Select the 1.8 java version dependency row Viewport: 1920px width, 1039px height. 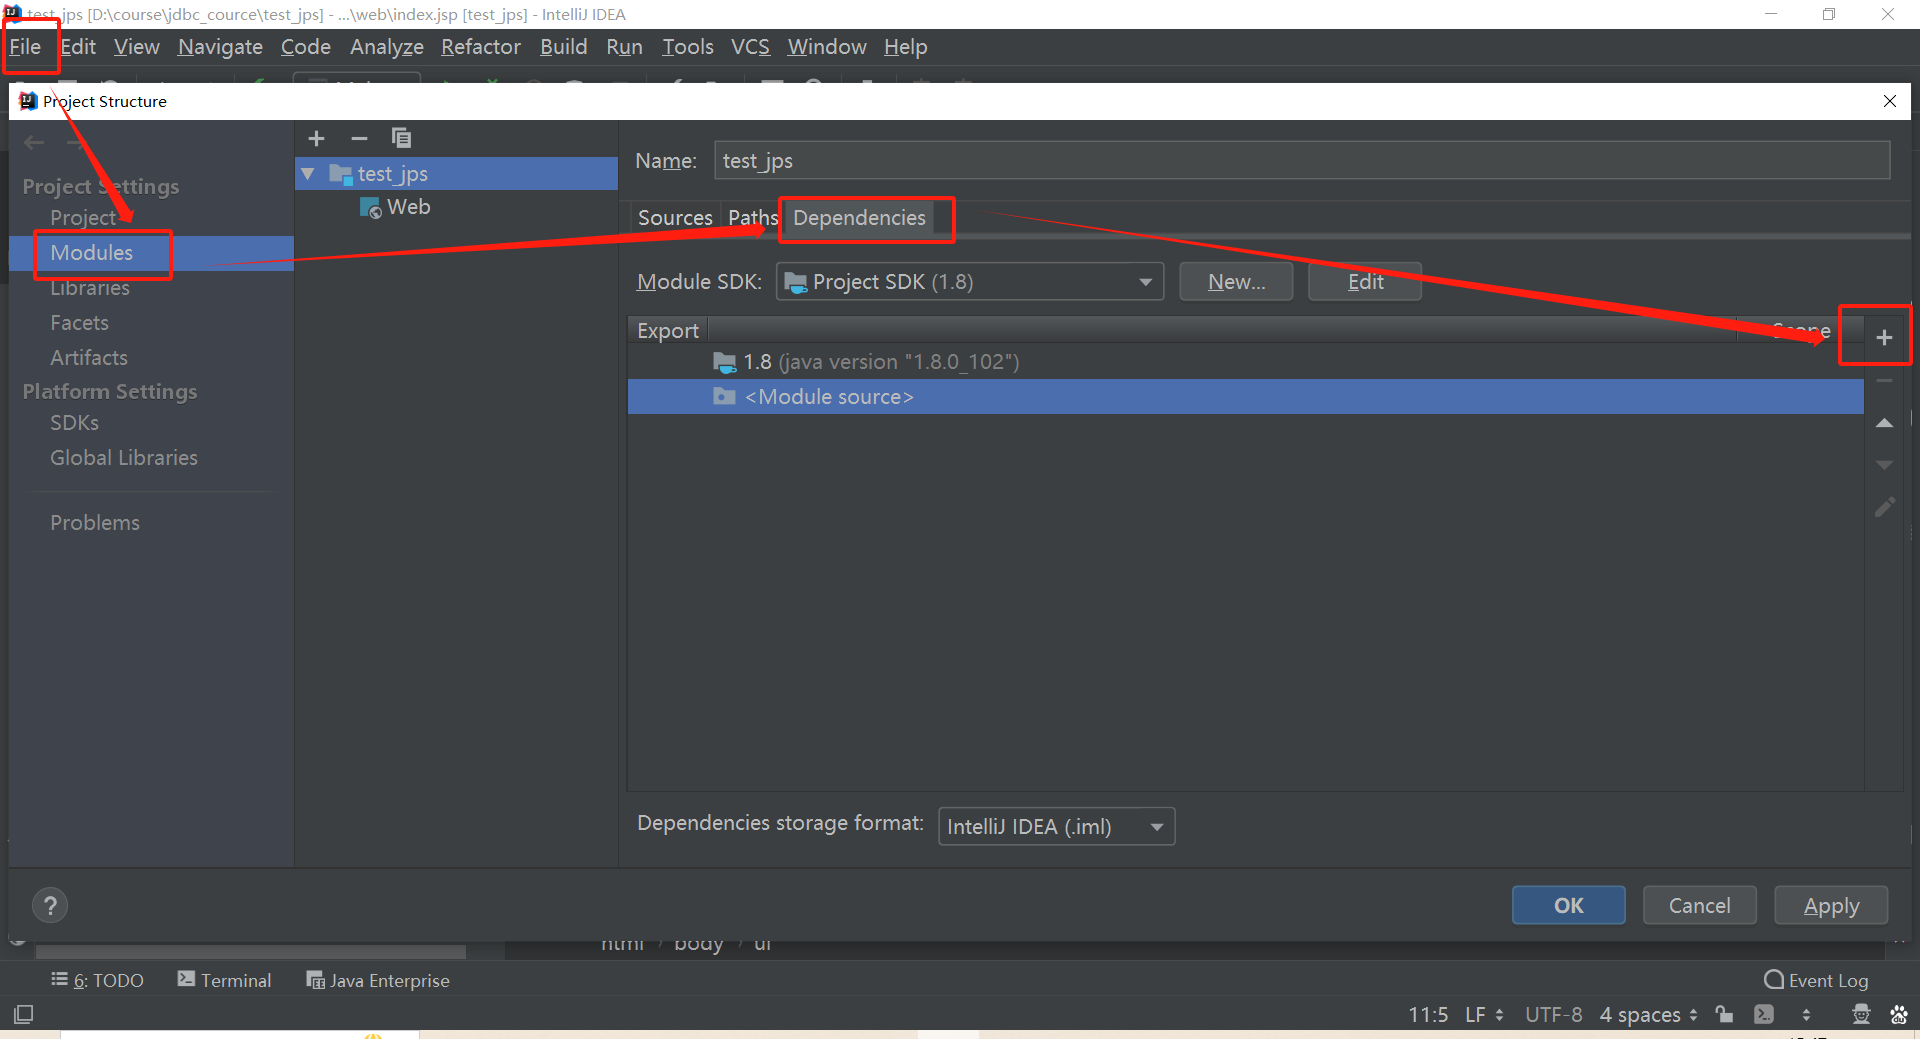pyautogui.click(x=1245, y=362)
